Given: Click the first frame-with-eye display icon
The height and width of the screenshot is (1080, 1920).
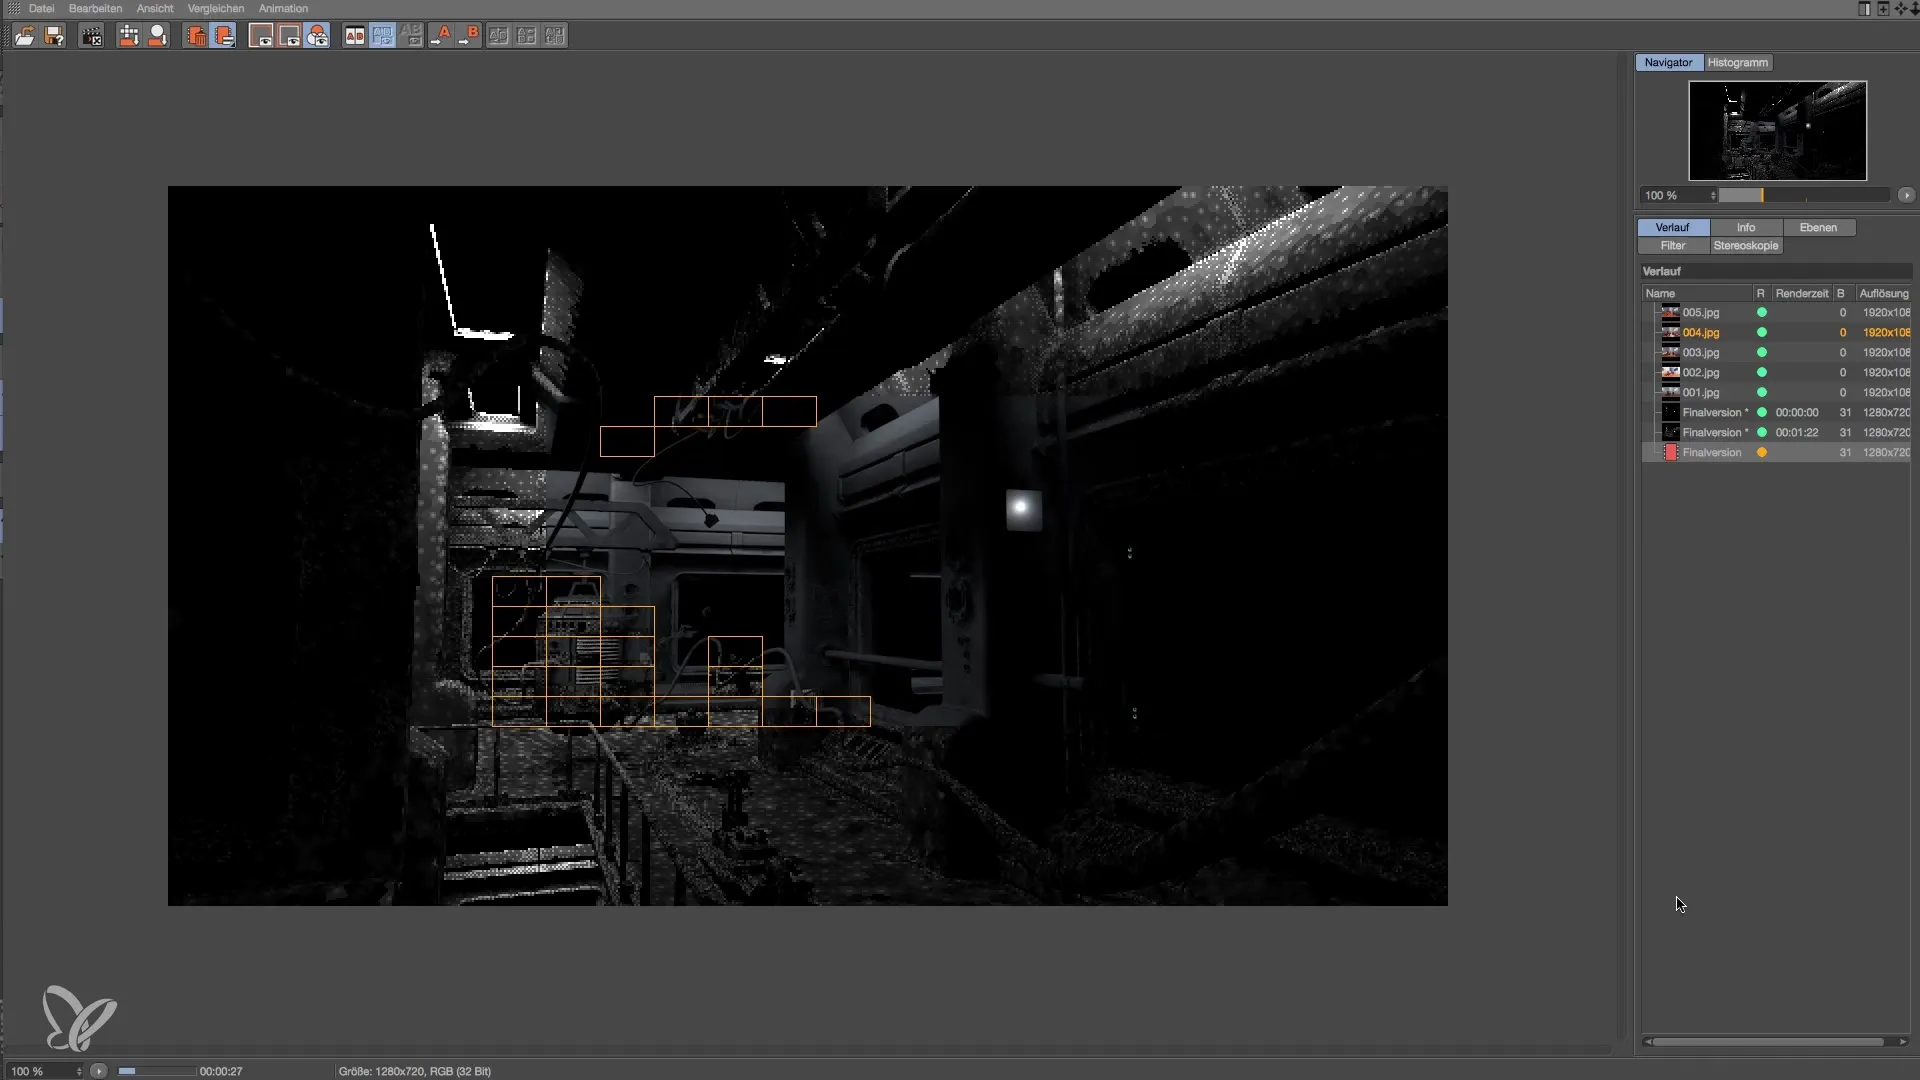Looking at the screenshot, I should [x=261, y=36].
